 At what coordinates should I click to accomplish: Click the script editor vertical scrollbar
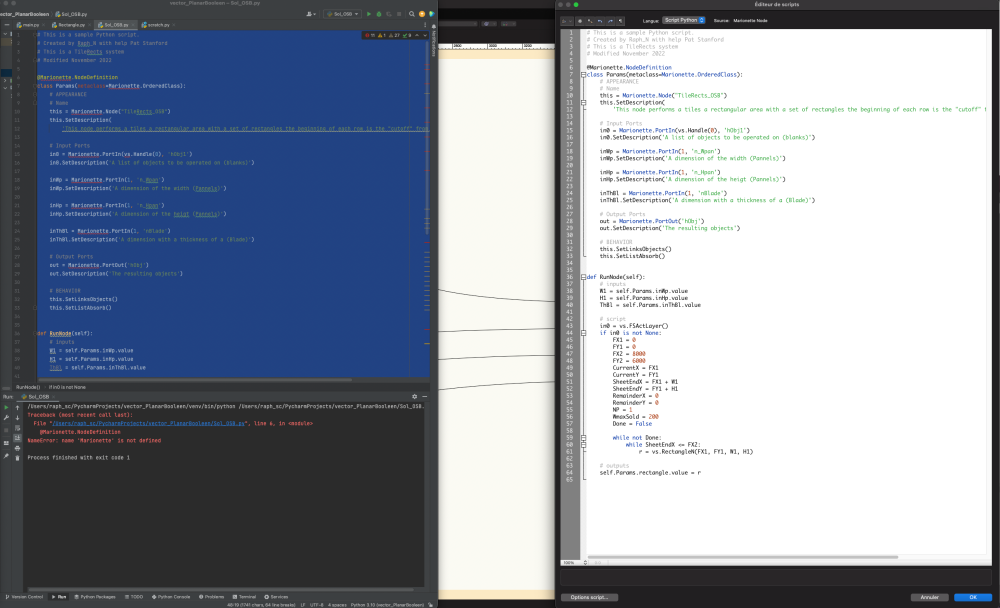[991, 300]
